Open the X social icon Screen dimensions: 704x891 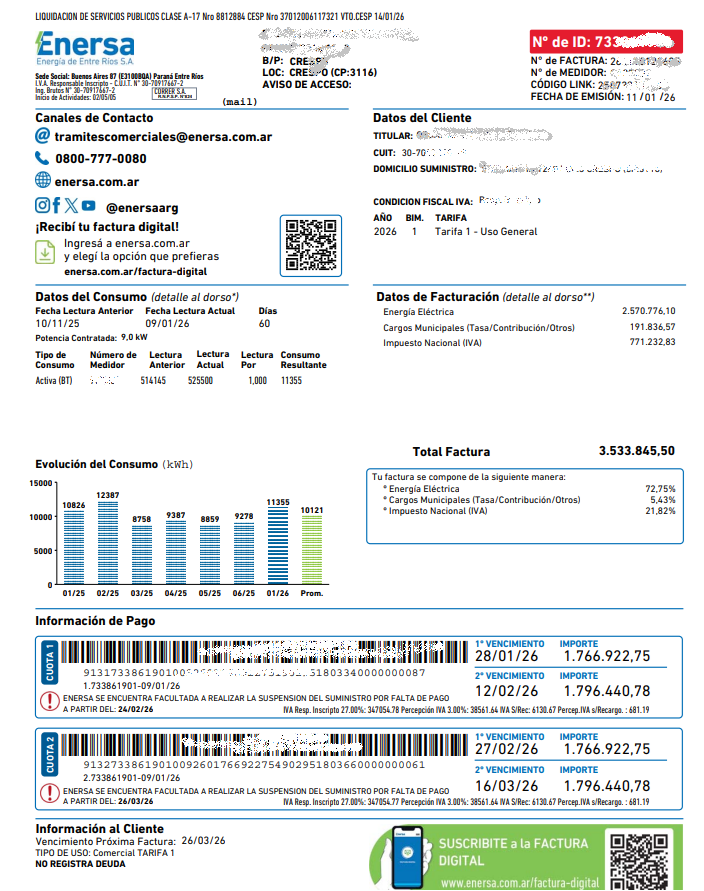coord(72,205)
